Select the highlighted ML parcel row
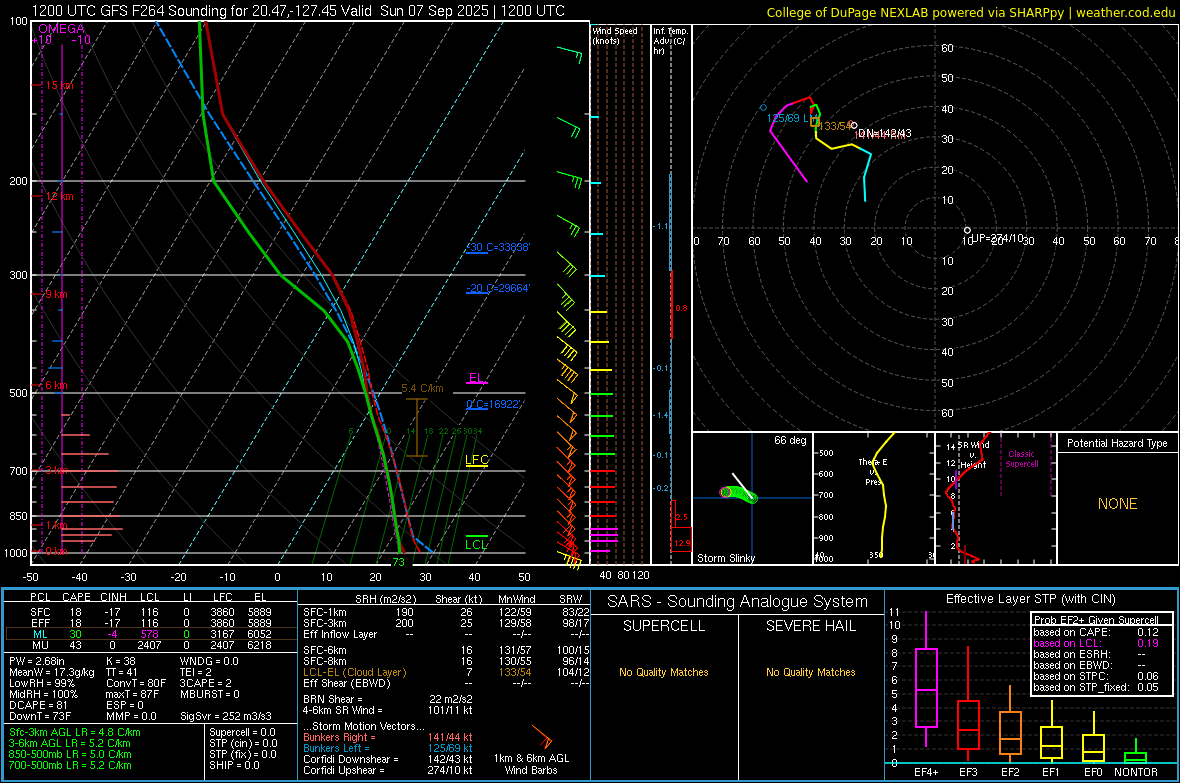 pyautogui.click(x=151, y=634)
